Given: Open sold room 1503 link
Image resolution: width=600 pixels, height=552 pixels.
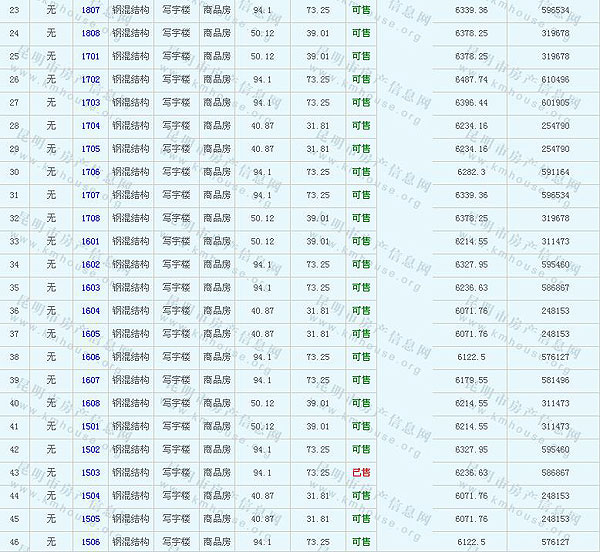Looking at the screenshot, I should pyautogui.click(x=90, y=472).
